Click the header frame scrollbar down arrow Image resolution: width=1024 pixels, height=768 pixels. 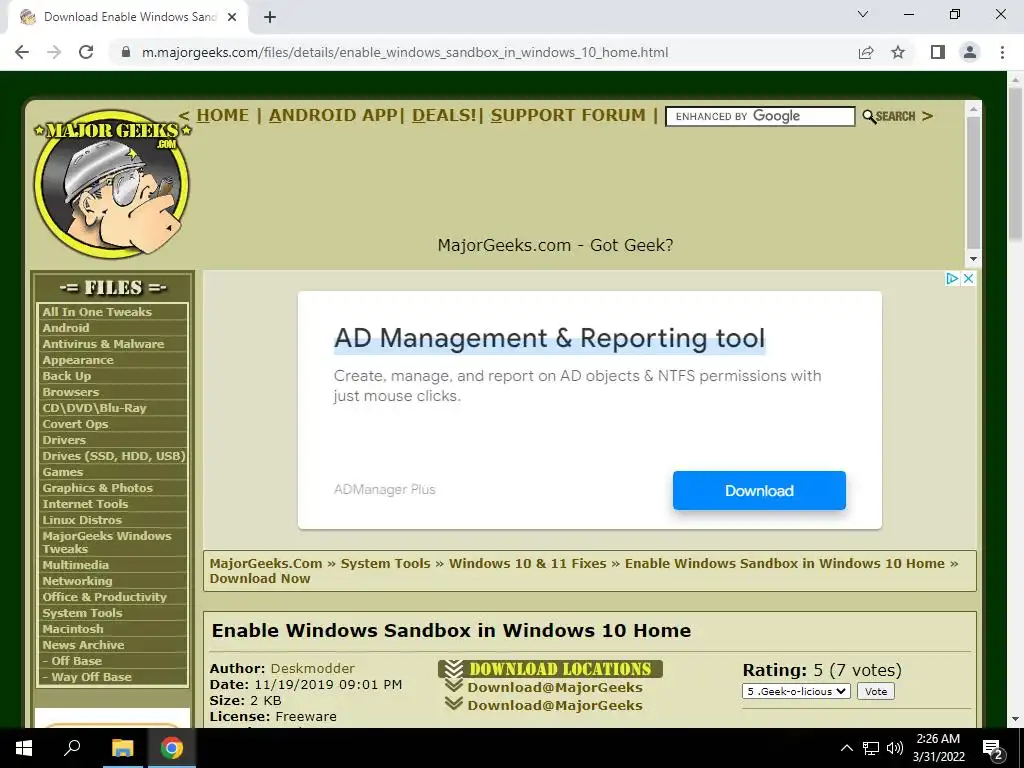973,259
